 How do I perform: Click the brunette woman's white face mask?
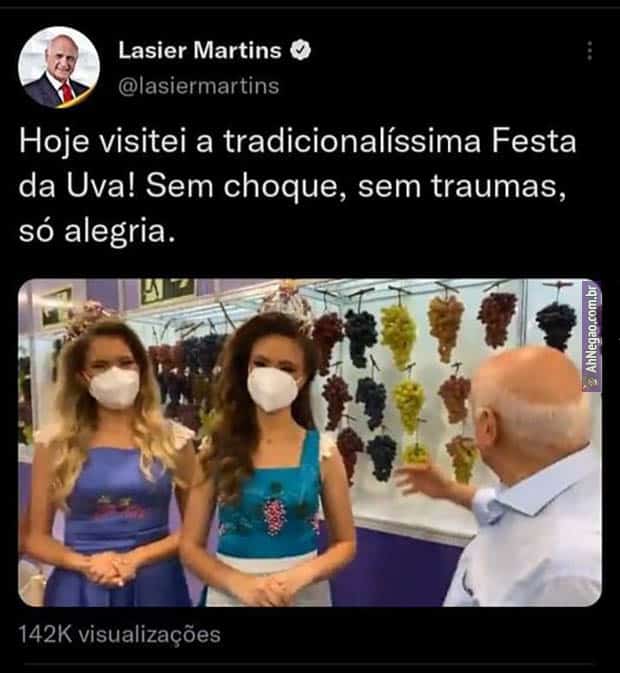pos(273,390)
